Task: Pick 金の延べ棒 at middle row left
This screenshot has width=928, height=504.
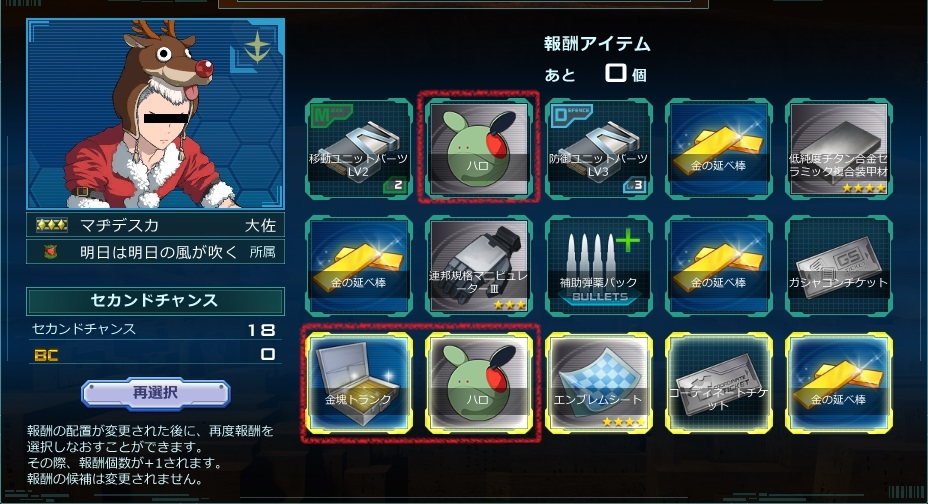Action: click(x=358, y=266)
